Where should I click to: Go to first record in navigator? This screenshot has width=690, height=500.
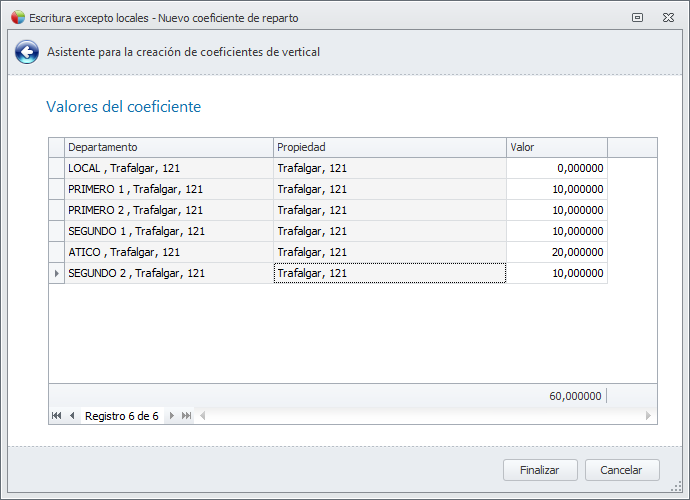click(57, 416)
